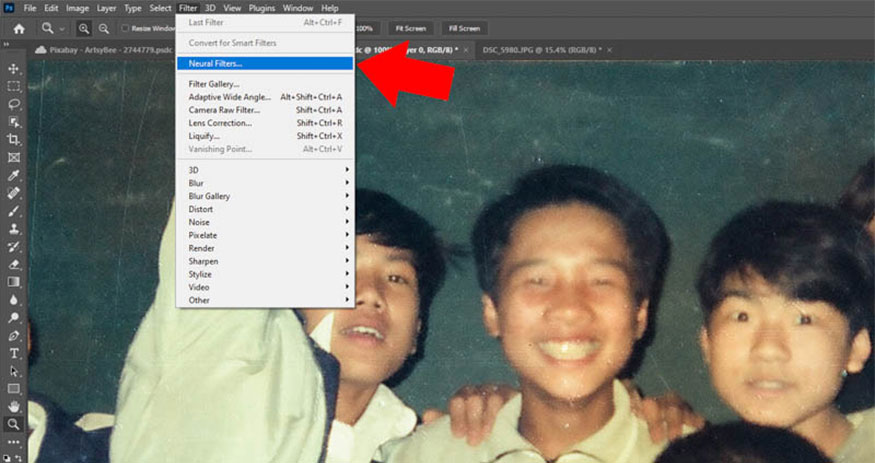This screenshot has height=463, width=875.
Task: Select the Path Selection tool
Action: [13, 371]
